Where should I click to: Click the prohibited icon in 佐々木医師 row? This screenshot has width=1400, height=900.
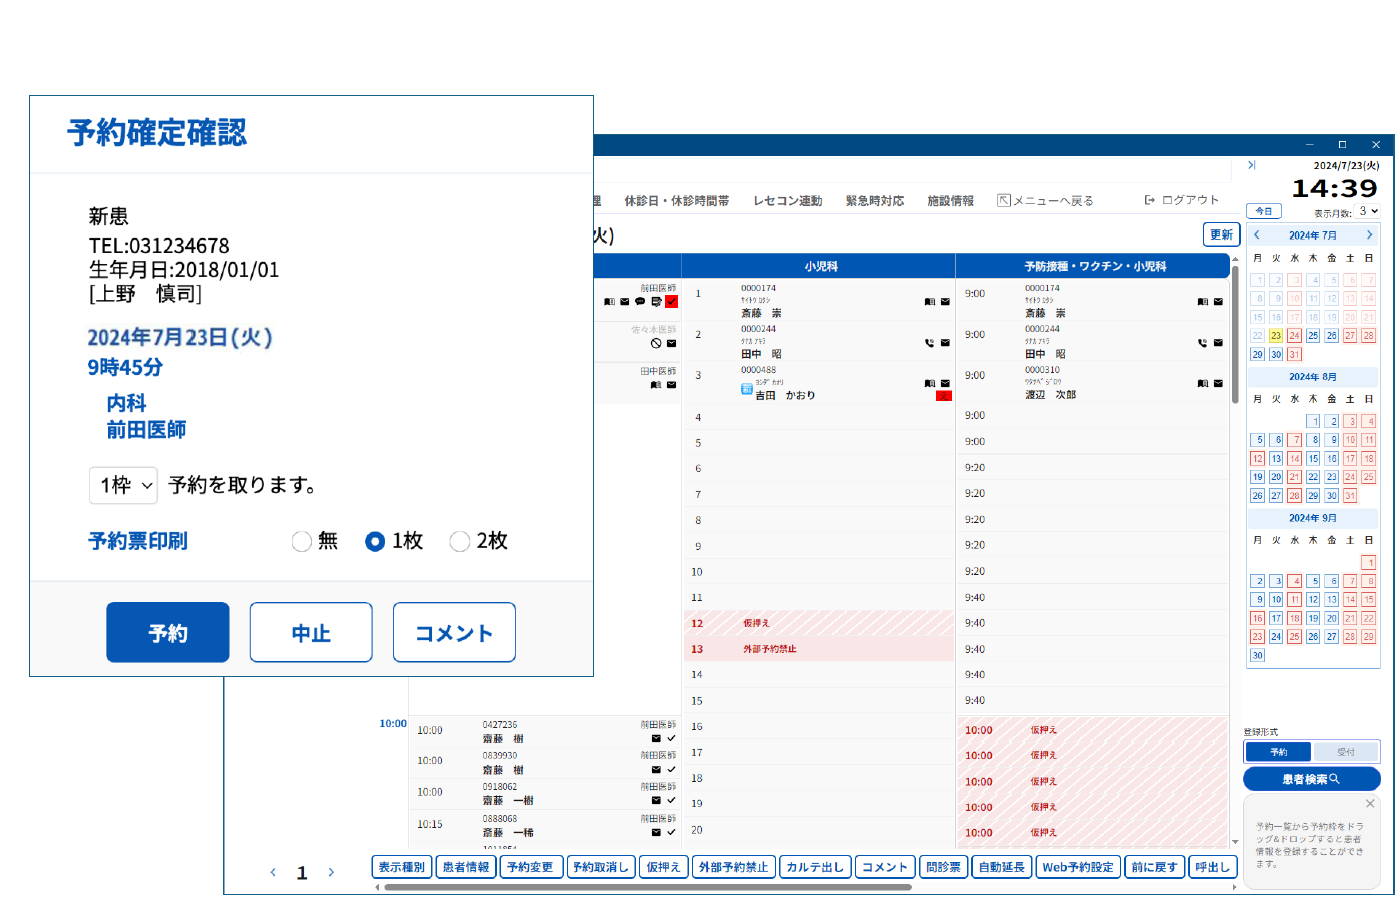coord(656,343)
